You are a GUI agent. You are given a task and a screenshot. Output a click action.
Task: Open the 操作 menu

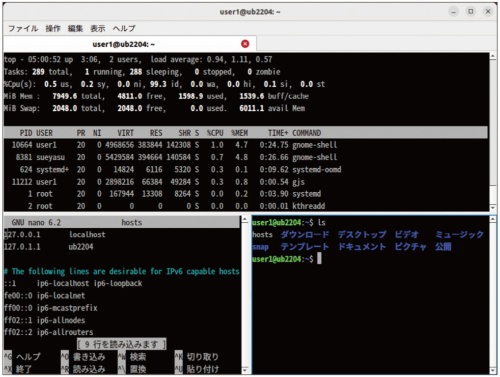pos(53,29)
